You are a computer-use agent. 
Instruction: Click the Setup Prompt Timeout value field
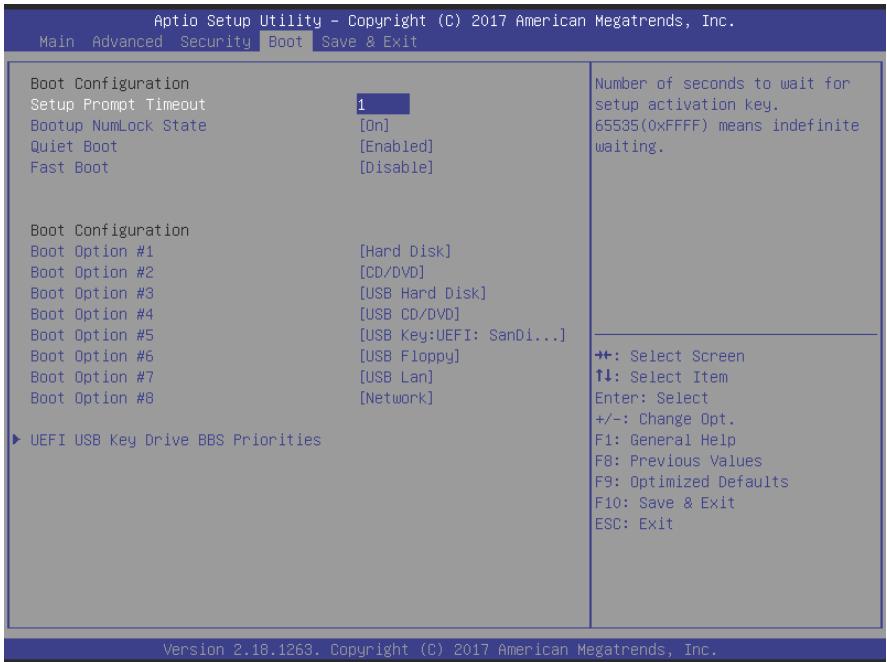tap(383, 105)
